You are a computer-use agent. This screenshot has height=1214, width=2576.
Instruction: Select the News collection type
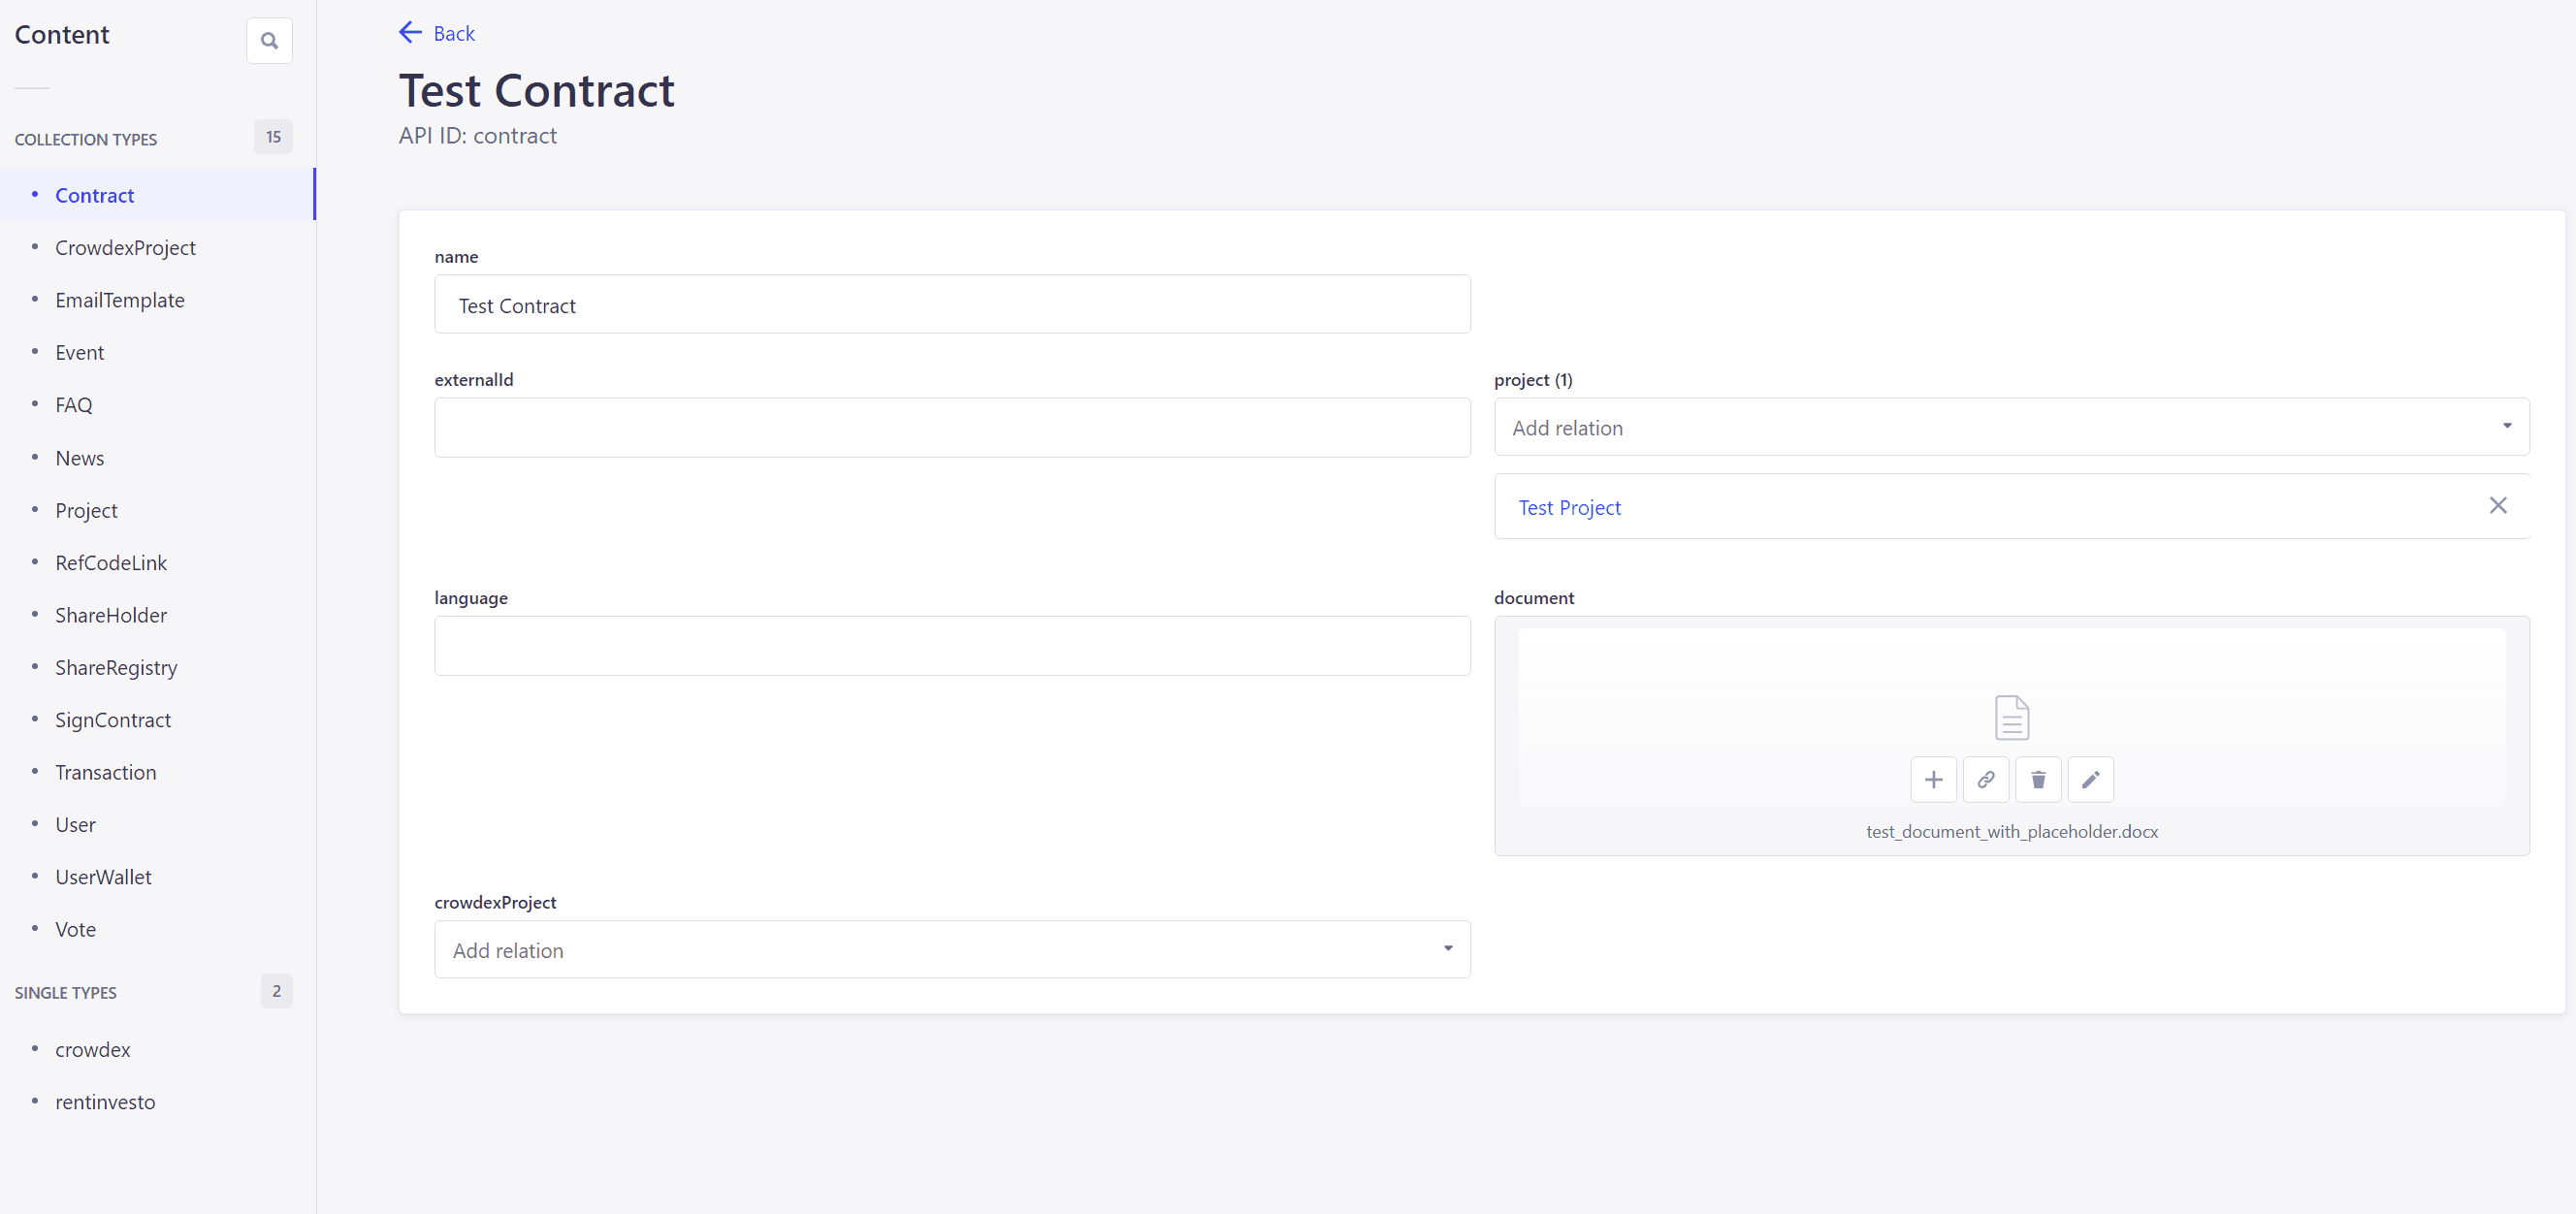(79, 457)
